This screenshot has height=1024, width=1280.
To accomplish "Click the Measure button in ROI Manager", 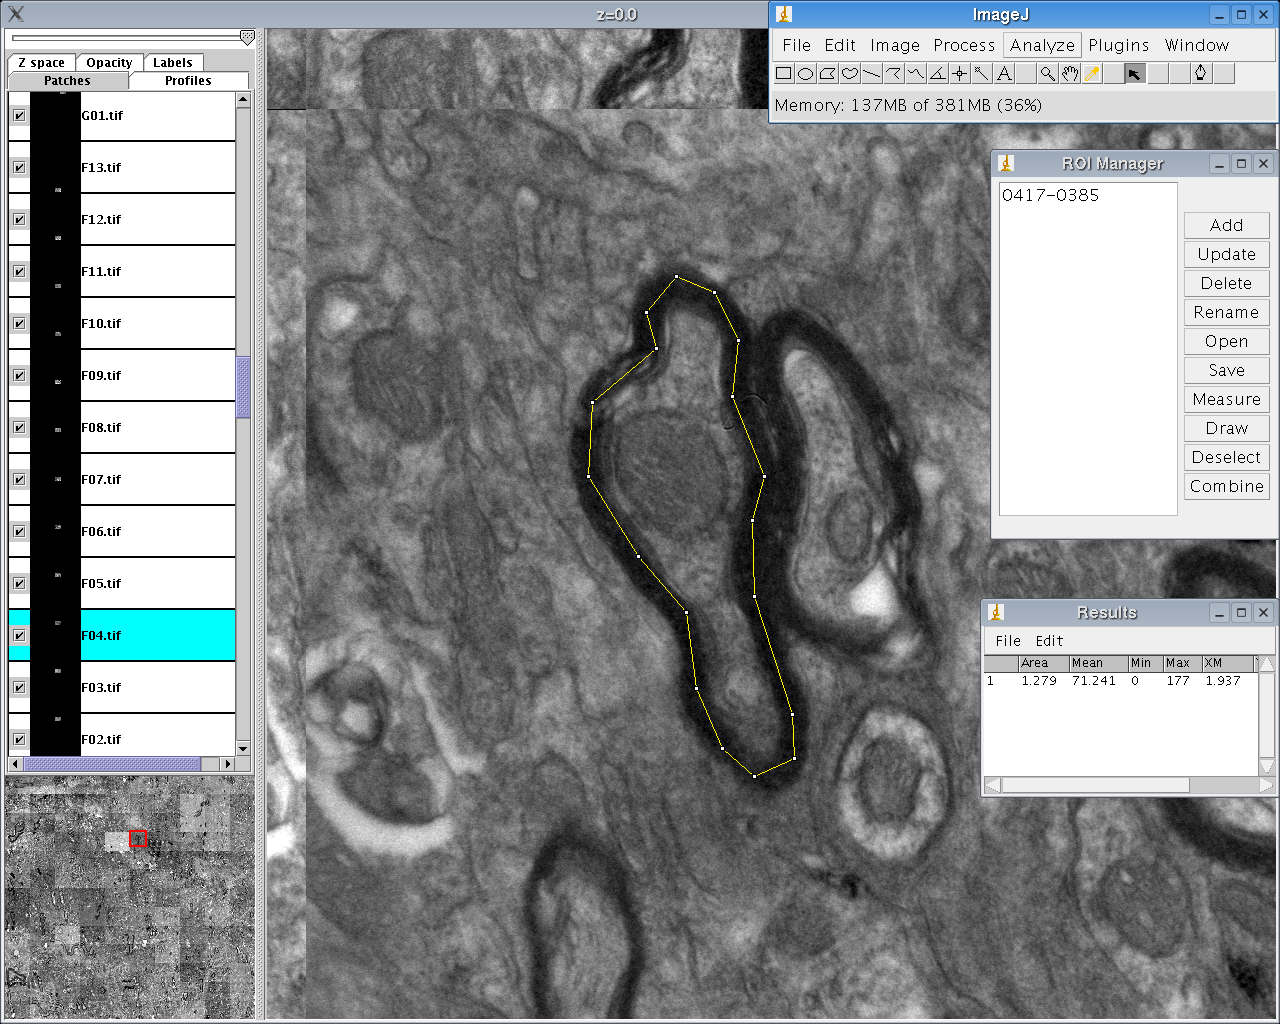I will (1226, 399).
